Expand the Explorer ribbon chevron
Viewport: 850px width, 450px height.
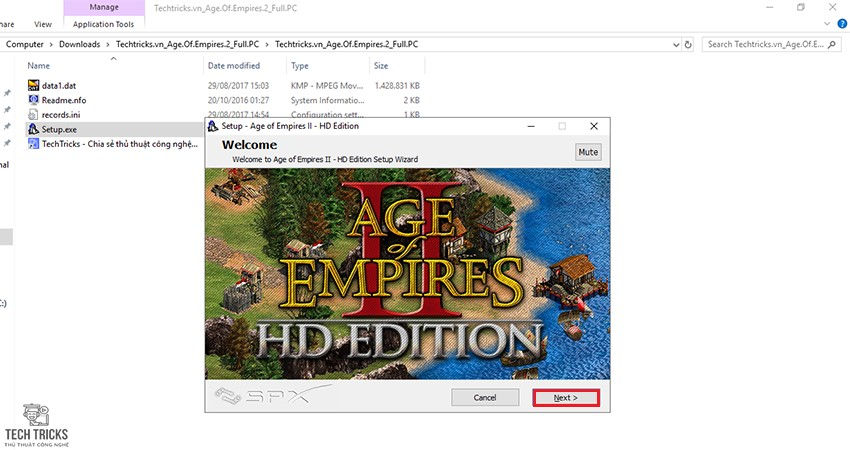coord(827,24)
